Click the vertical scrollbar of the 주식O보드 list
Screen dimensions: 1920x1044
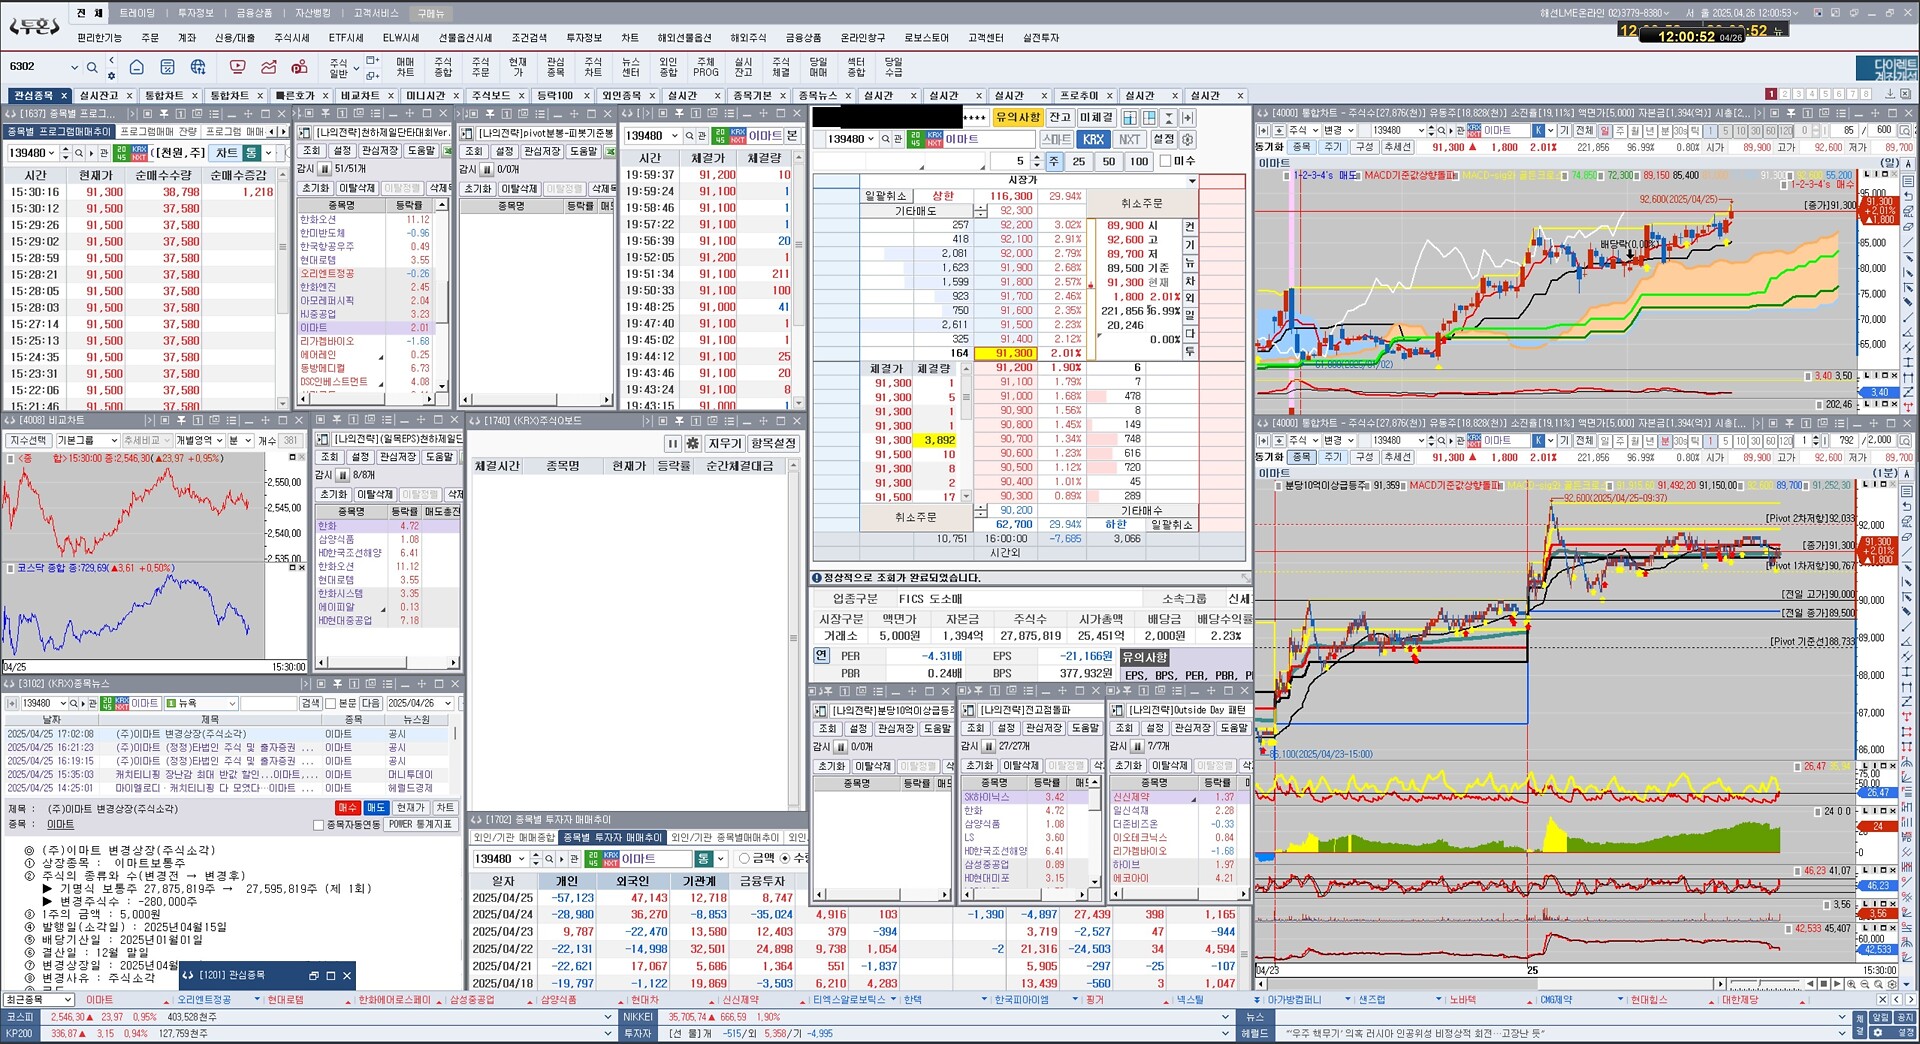794,634
